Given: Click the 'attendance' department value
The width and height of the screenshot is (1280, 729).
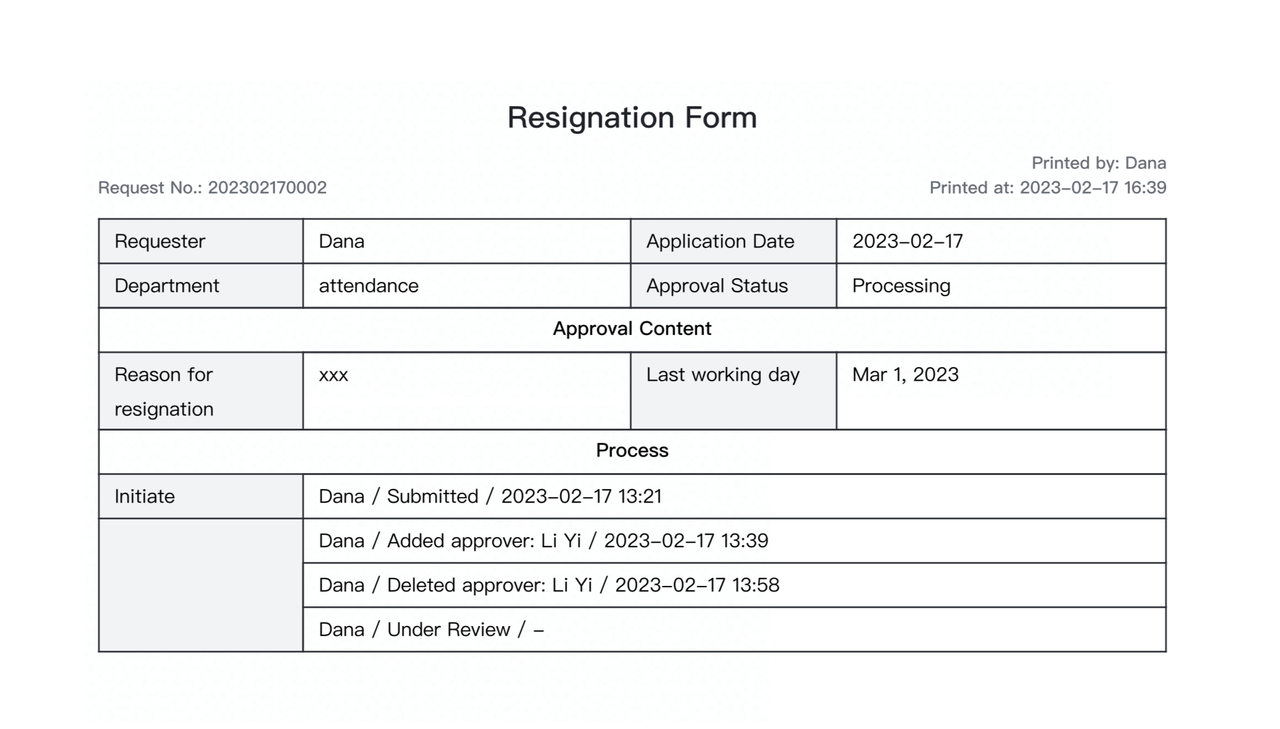Looking at the screenshot, I should [369, 286].
